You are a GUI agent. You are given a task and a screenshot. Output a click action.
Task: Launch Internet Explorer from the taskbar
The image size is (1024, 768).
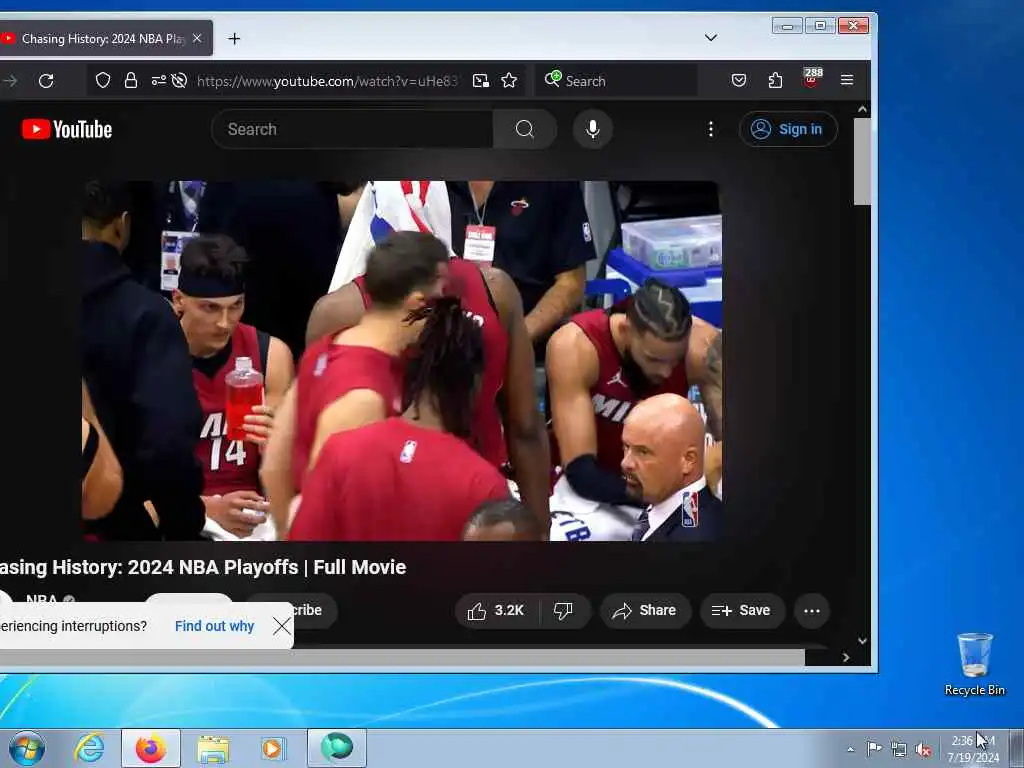pyautogui.click(x=89, y=748)
